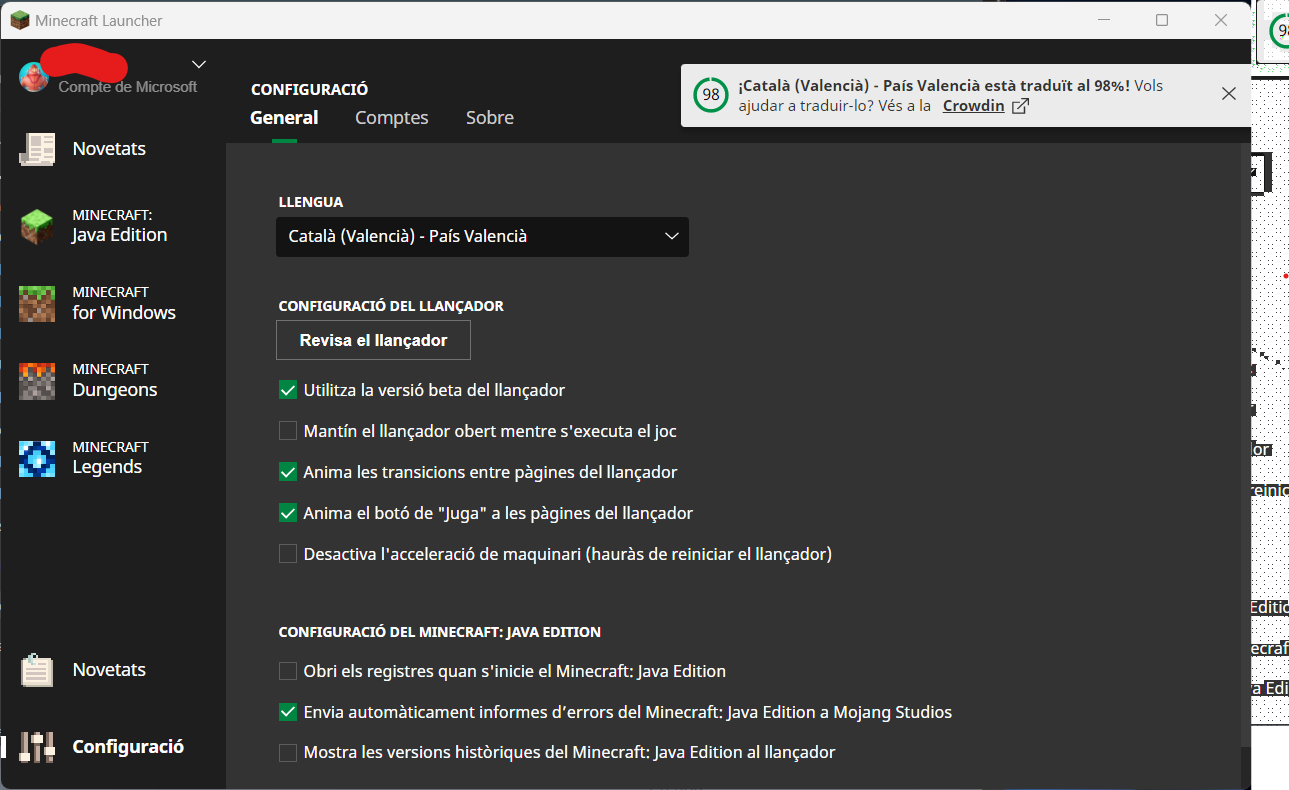Open Minecraft Legends in sidebar
Screen dimensions: 1289x790
[x=113, y=458]
